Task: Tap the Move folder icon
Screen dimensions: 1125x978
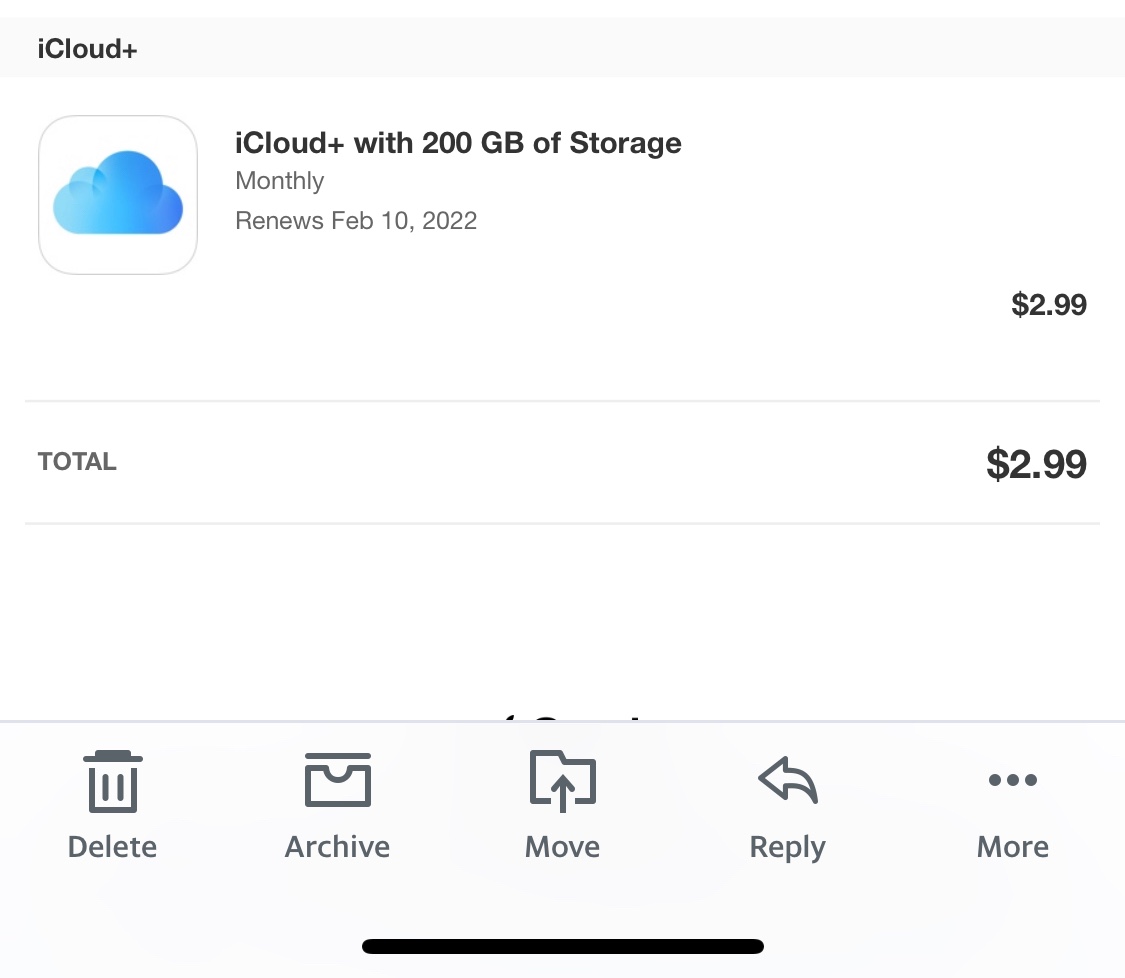Action: click(x=562, y=780)
